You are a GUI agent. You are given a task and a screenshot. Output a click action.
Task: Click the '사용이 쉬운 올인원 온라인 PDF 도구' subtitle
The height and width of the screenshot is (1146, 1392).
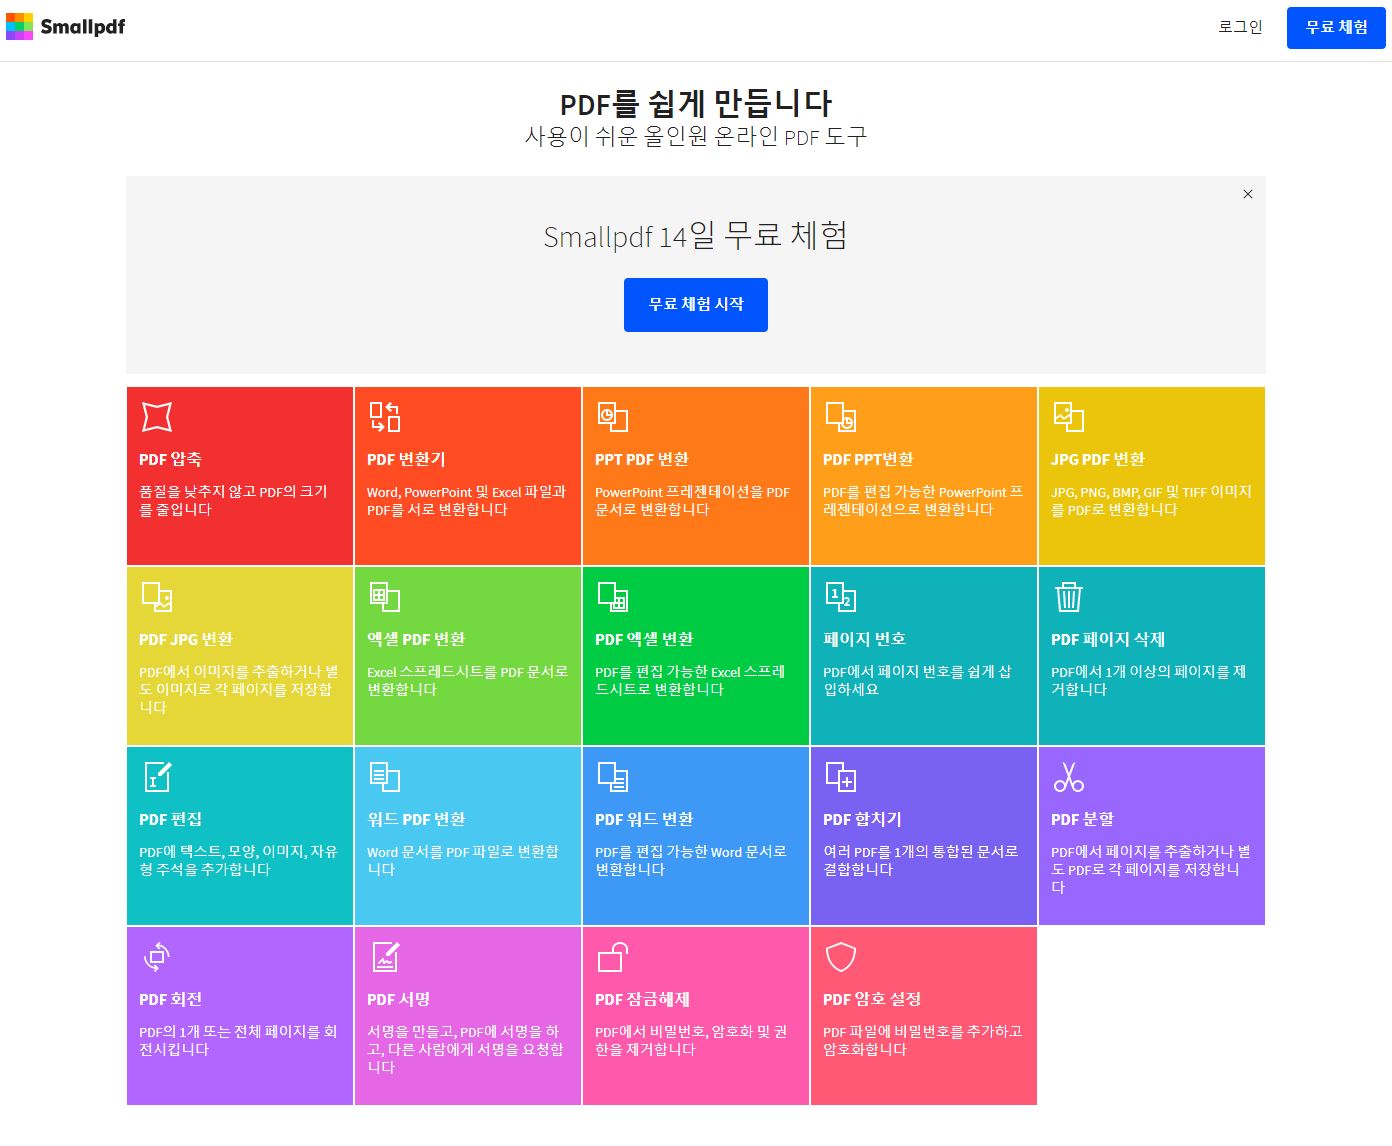(x=696, y=137)
